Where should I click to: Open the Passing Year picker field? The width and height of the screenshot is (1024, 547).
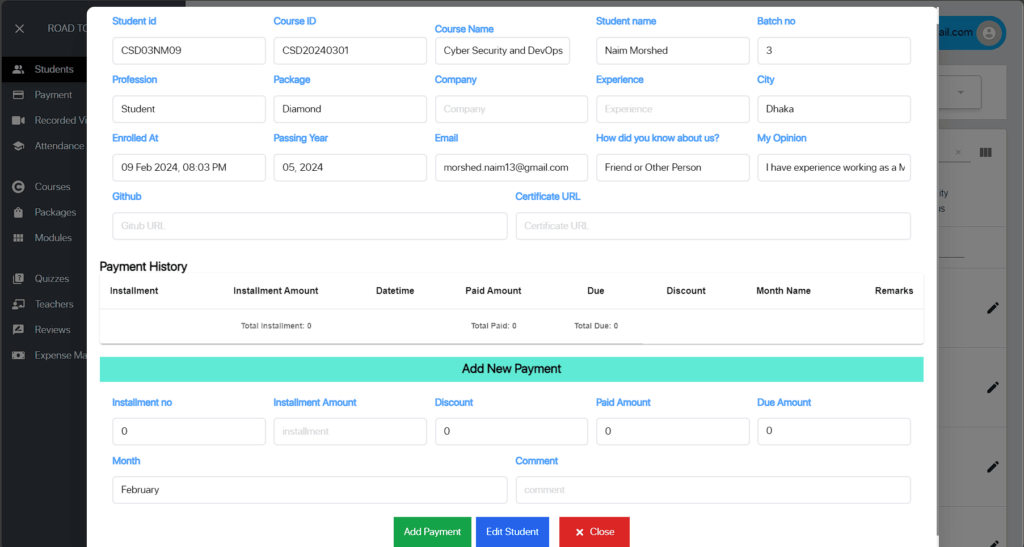[350, 168]
